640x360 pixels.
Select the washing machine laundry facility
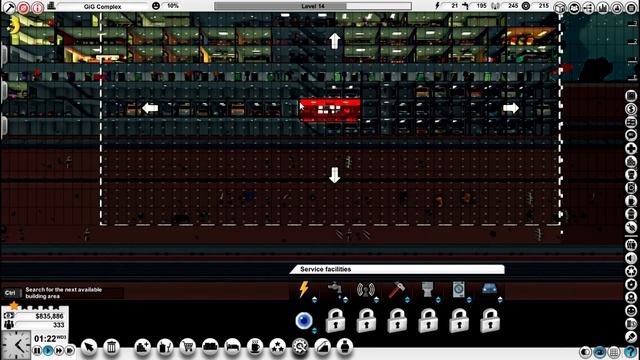458,289
